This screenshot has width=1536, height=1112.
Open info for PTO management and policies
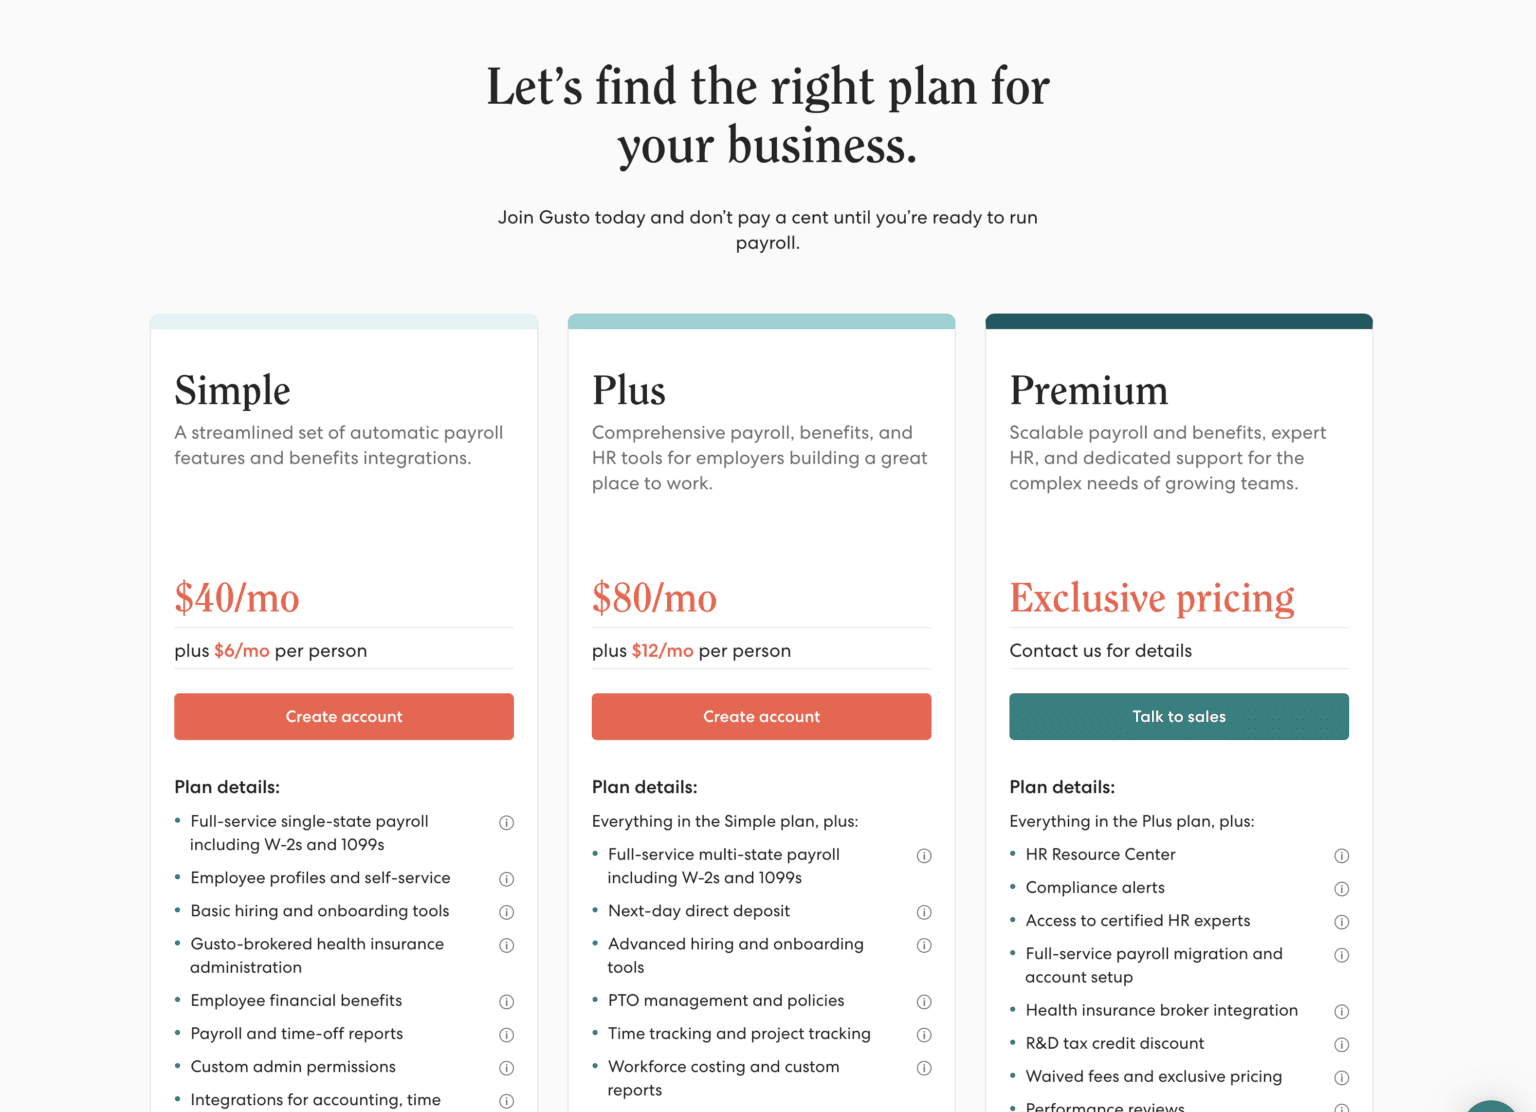(x=924, y=1002)
